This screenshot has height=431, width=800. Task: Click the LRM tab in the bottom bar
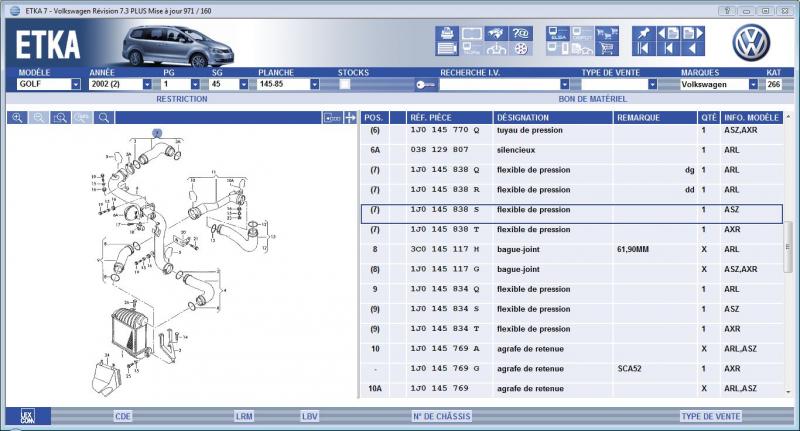244,416
